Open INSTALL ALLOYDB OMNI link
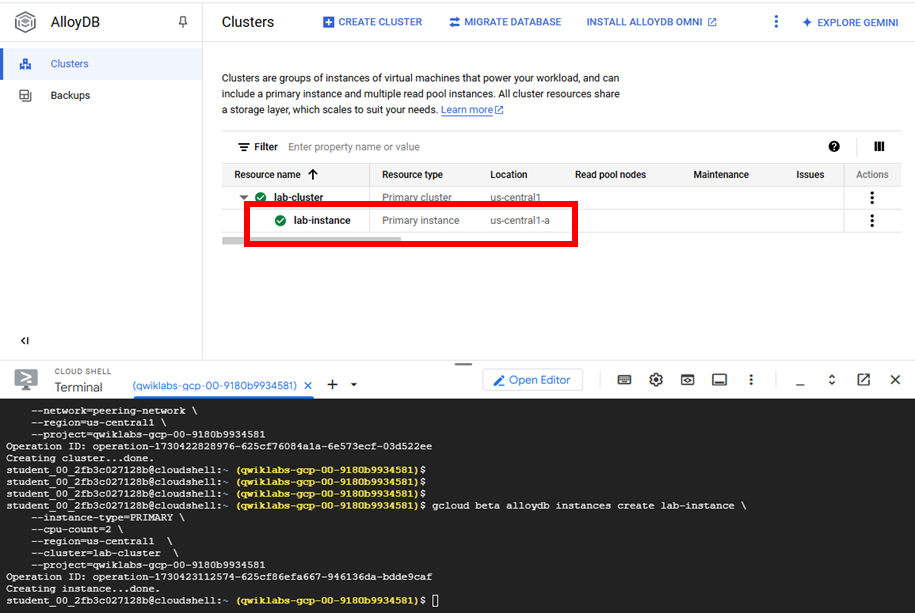Viewport: 915px width, 613px height. pyautogui.click(x=651, y=22)
